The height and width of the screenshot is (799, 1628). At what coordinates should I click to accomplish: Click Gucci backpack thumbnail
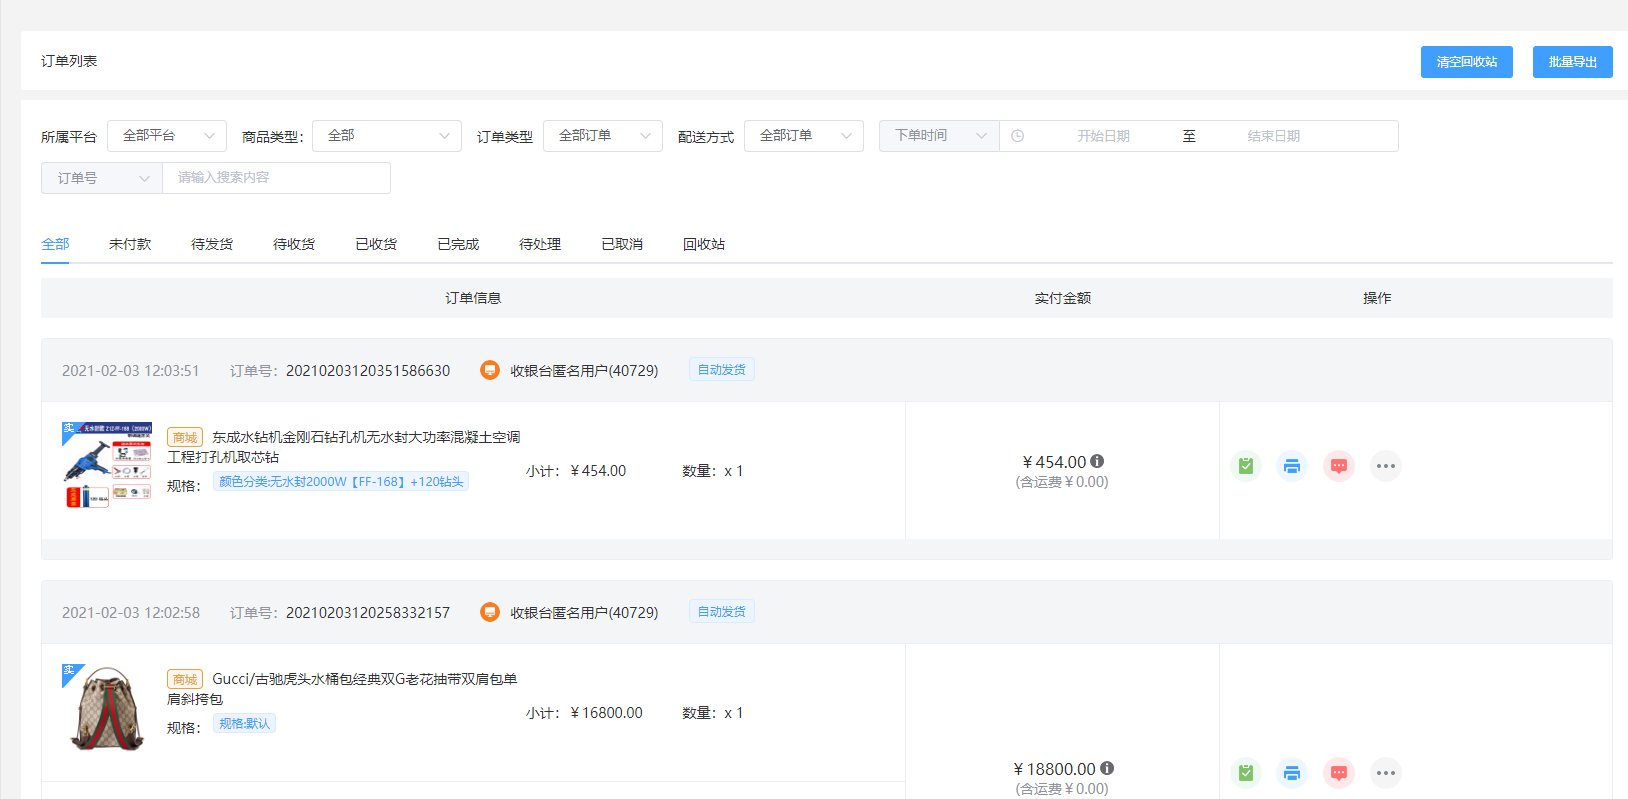[x=107, y=708]
